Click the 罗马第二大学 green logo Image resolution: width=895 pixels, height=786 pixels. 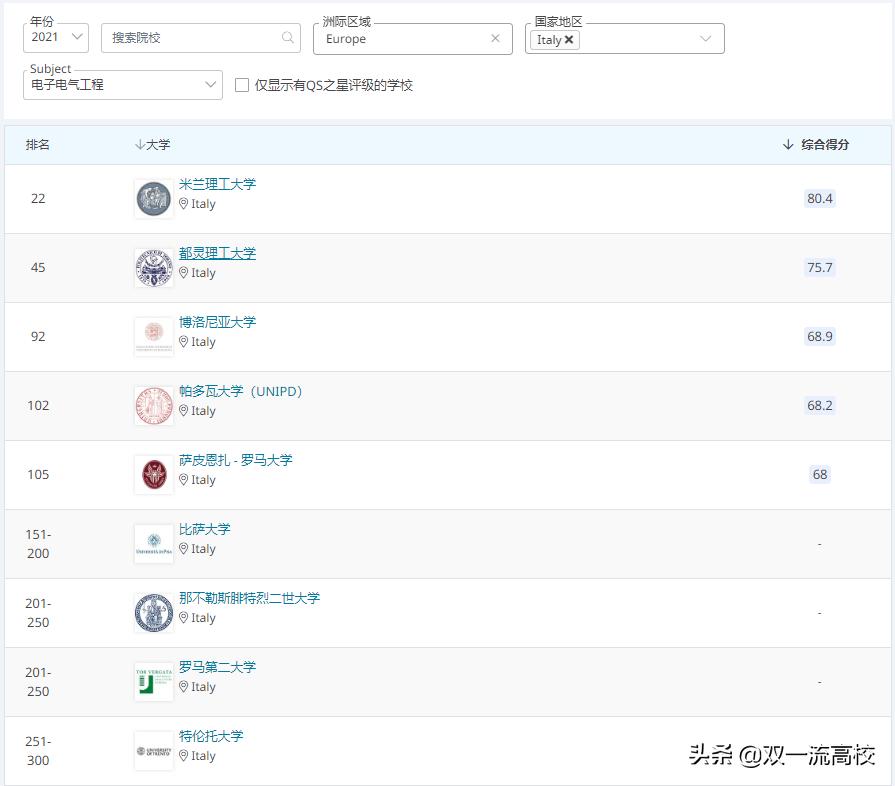click(152, 680)
